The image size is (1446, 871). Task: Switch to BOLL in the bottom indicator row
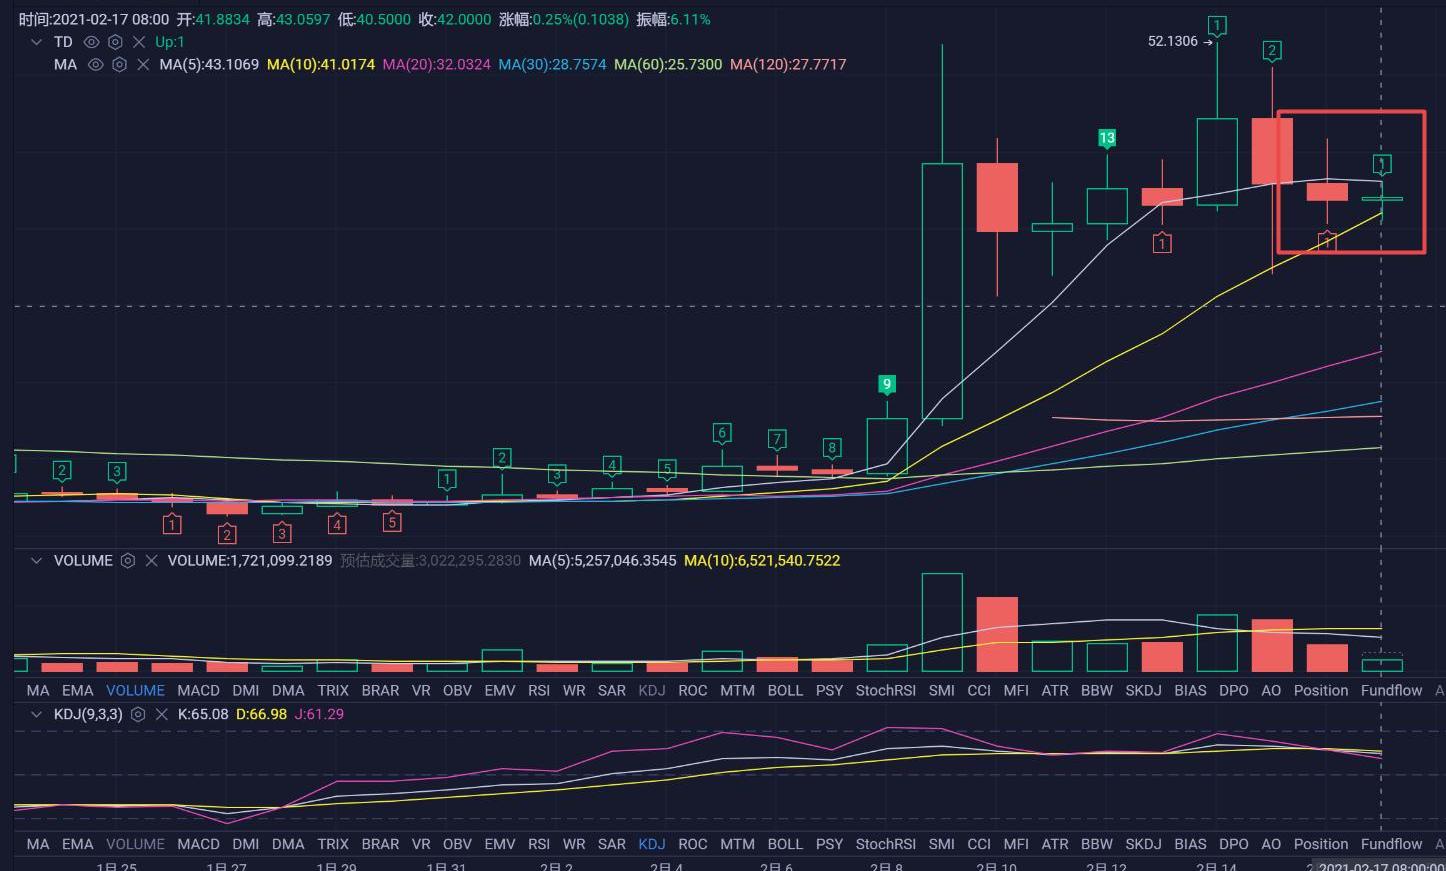pos(785,844)
